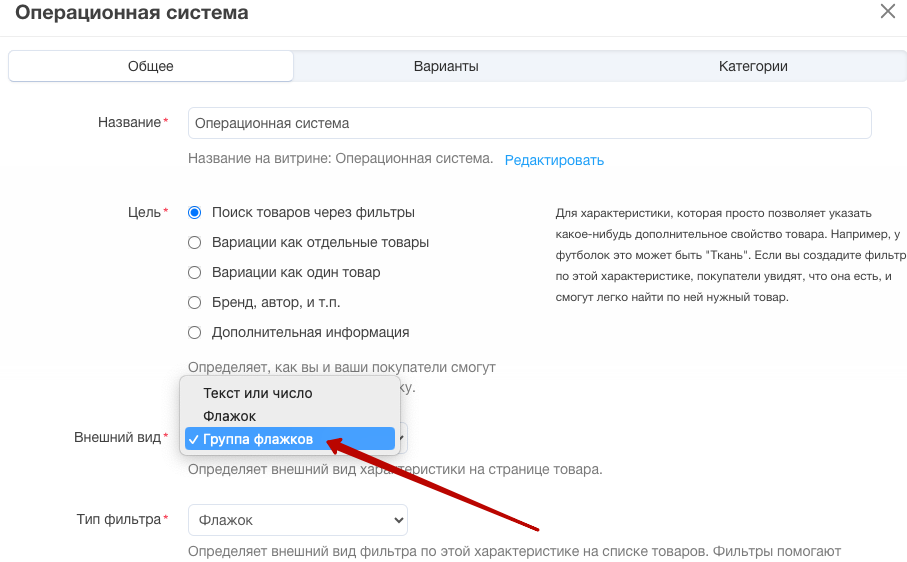Select Вариации как отдельные товары radio

point(194,243)
